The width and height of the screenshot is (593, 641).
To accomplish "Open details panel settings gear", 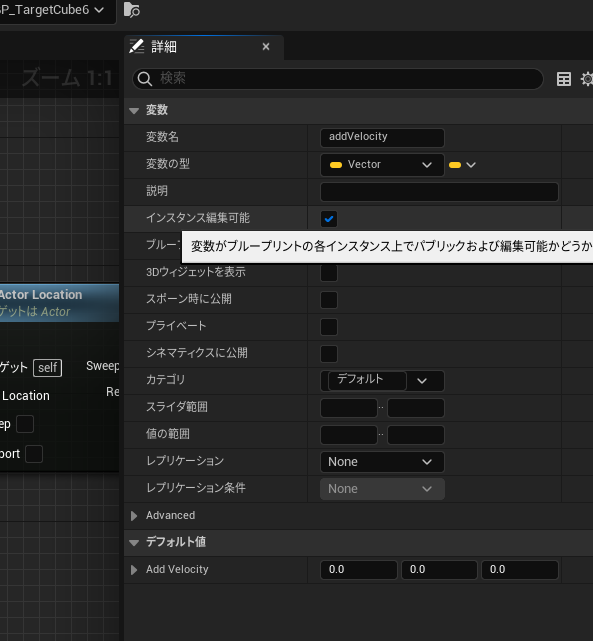I will point(587,79).
